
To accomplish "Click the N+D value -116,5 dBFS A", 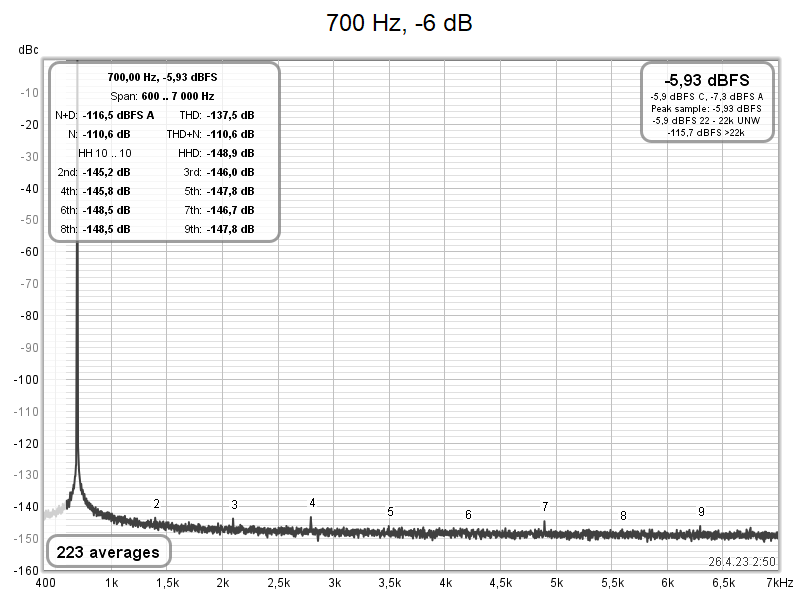I will [118, 115].
